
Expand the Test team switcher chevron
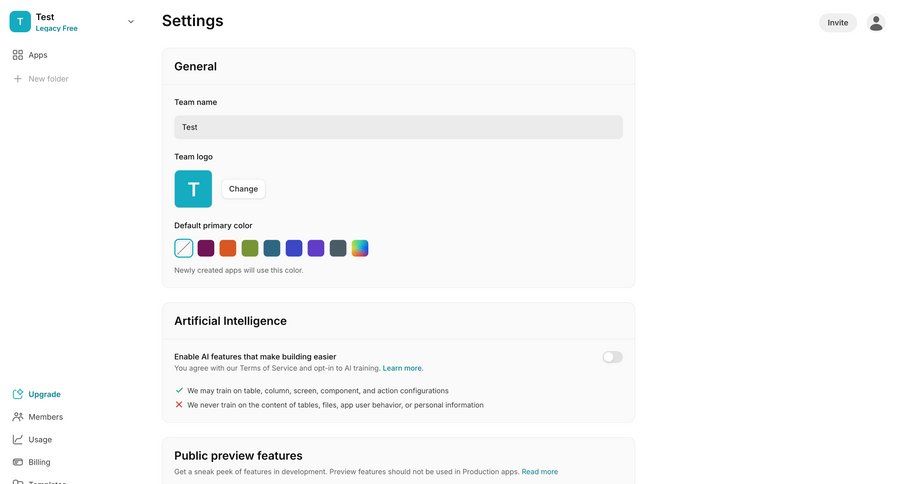click(131, 22)
